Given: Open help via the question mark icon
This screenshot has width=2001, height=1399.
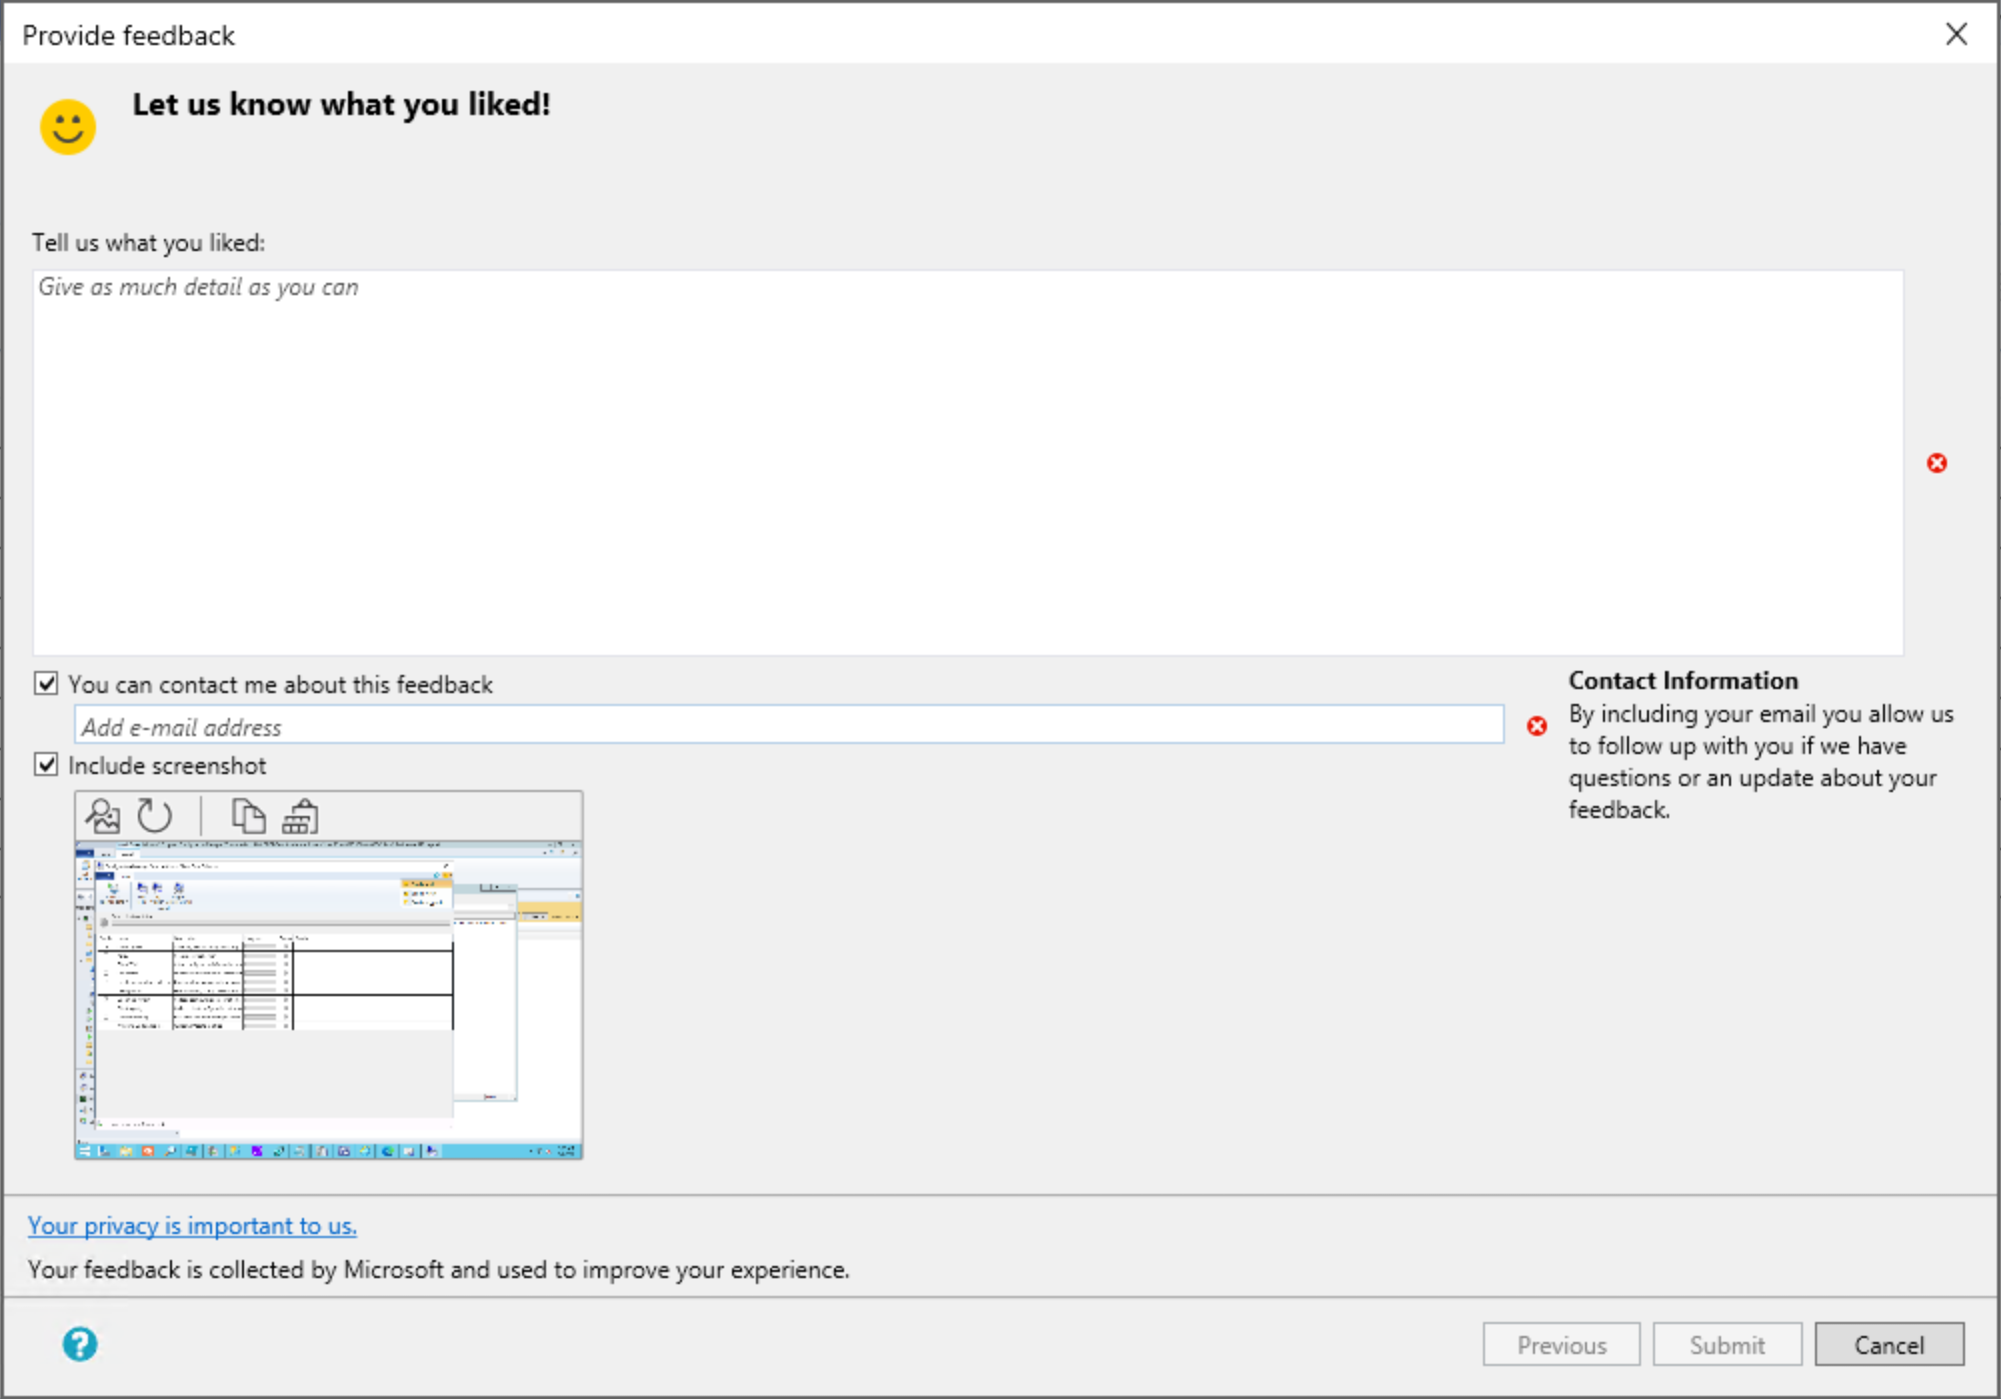Looking at the screenshot, I should (80, 1344).
